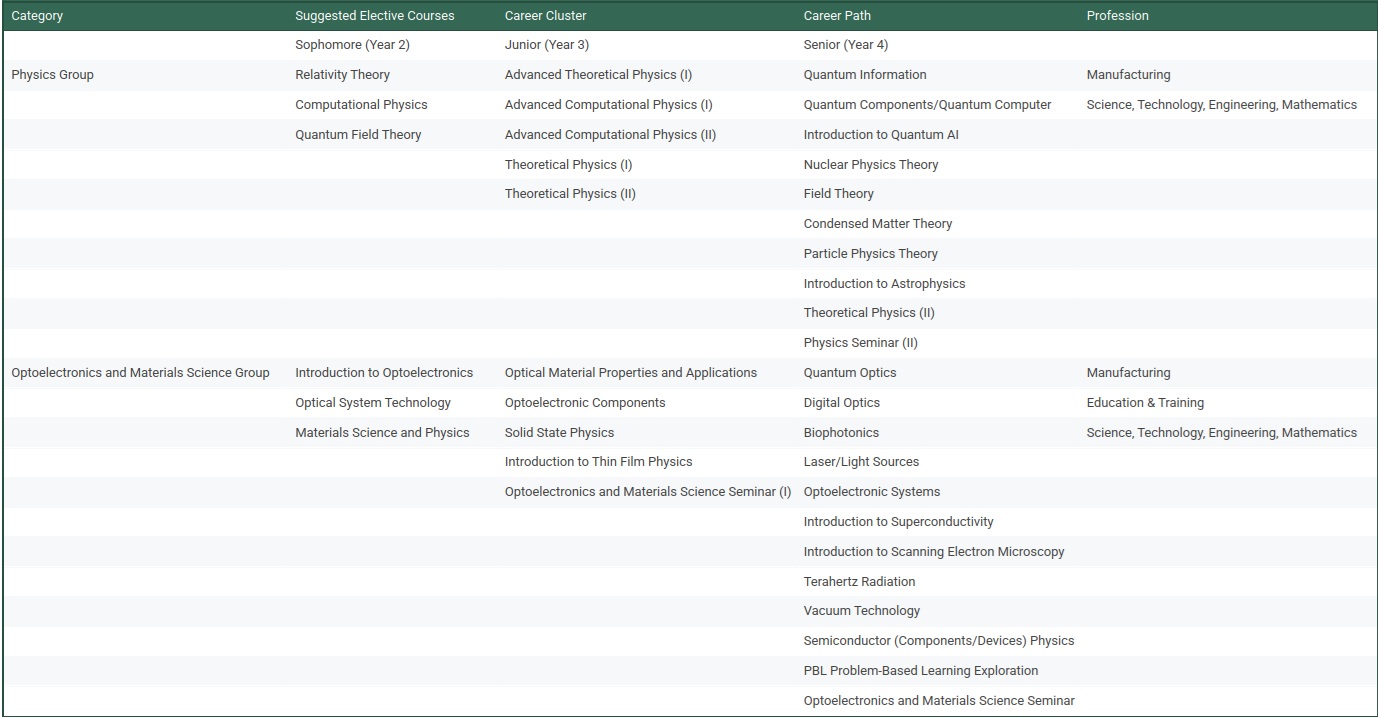Image resolution: width=1378 pixels, height=718 pixels.
Task: Click Terahertz Radiation entry
Action: 859,582
